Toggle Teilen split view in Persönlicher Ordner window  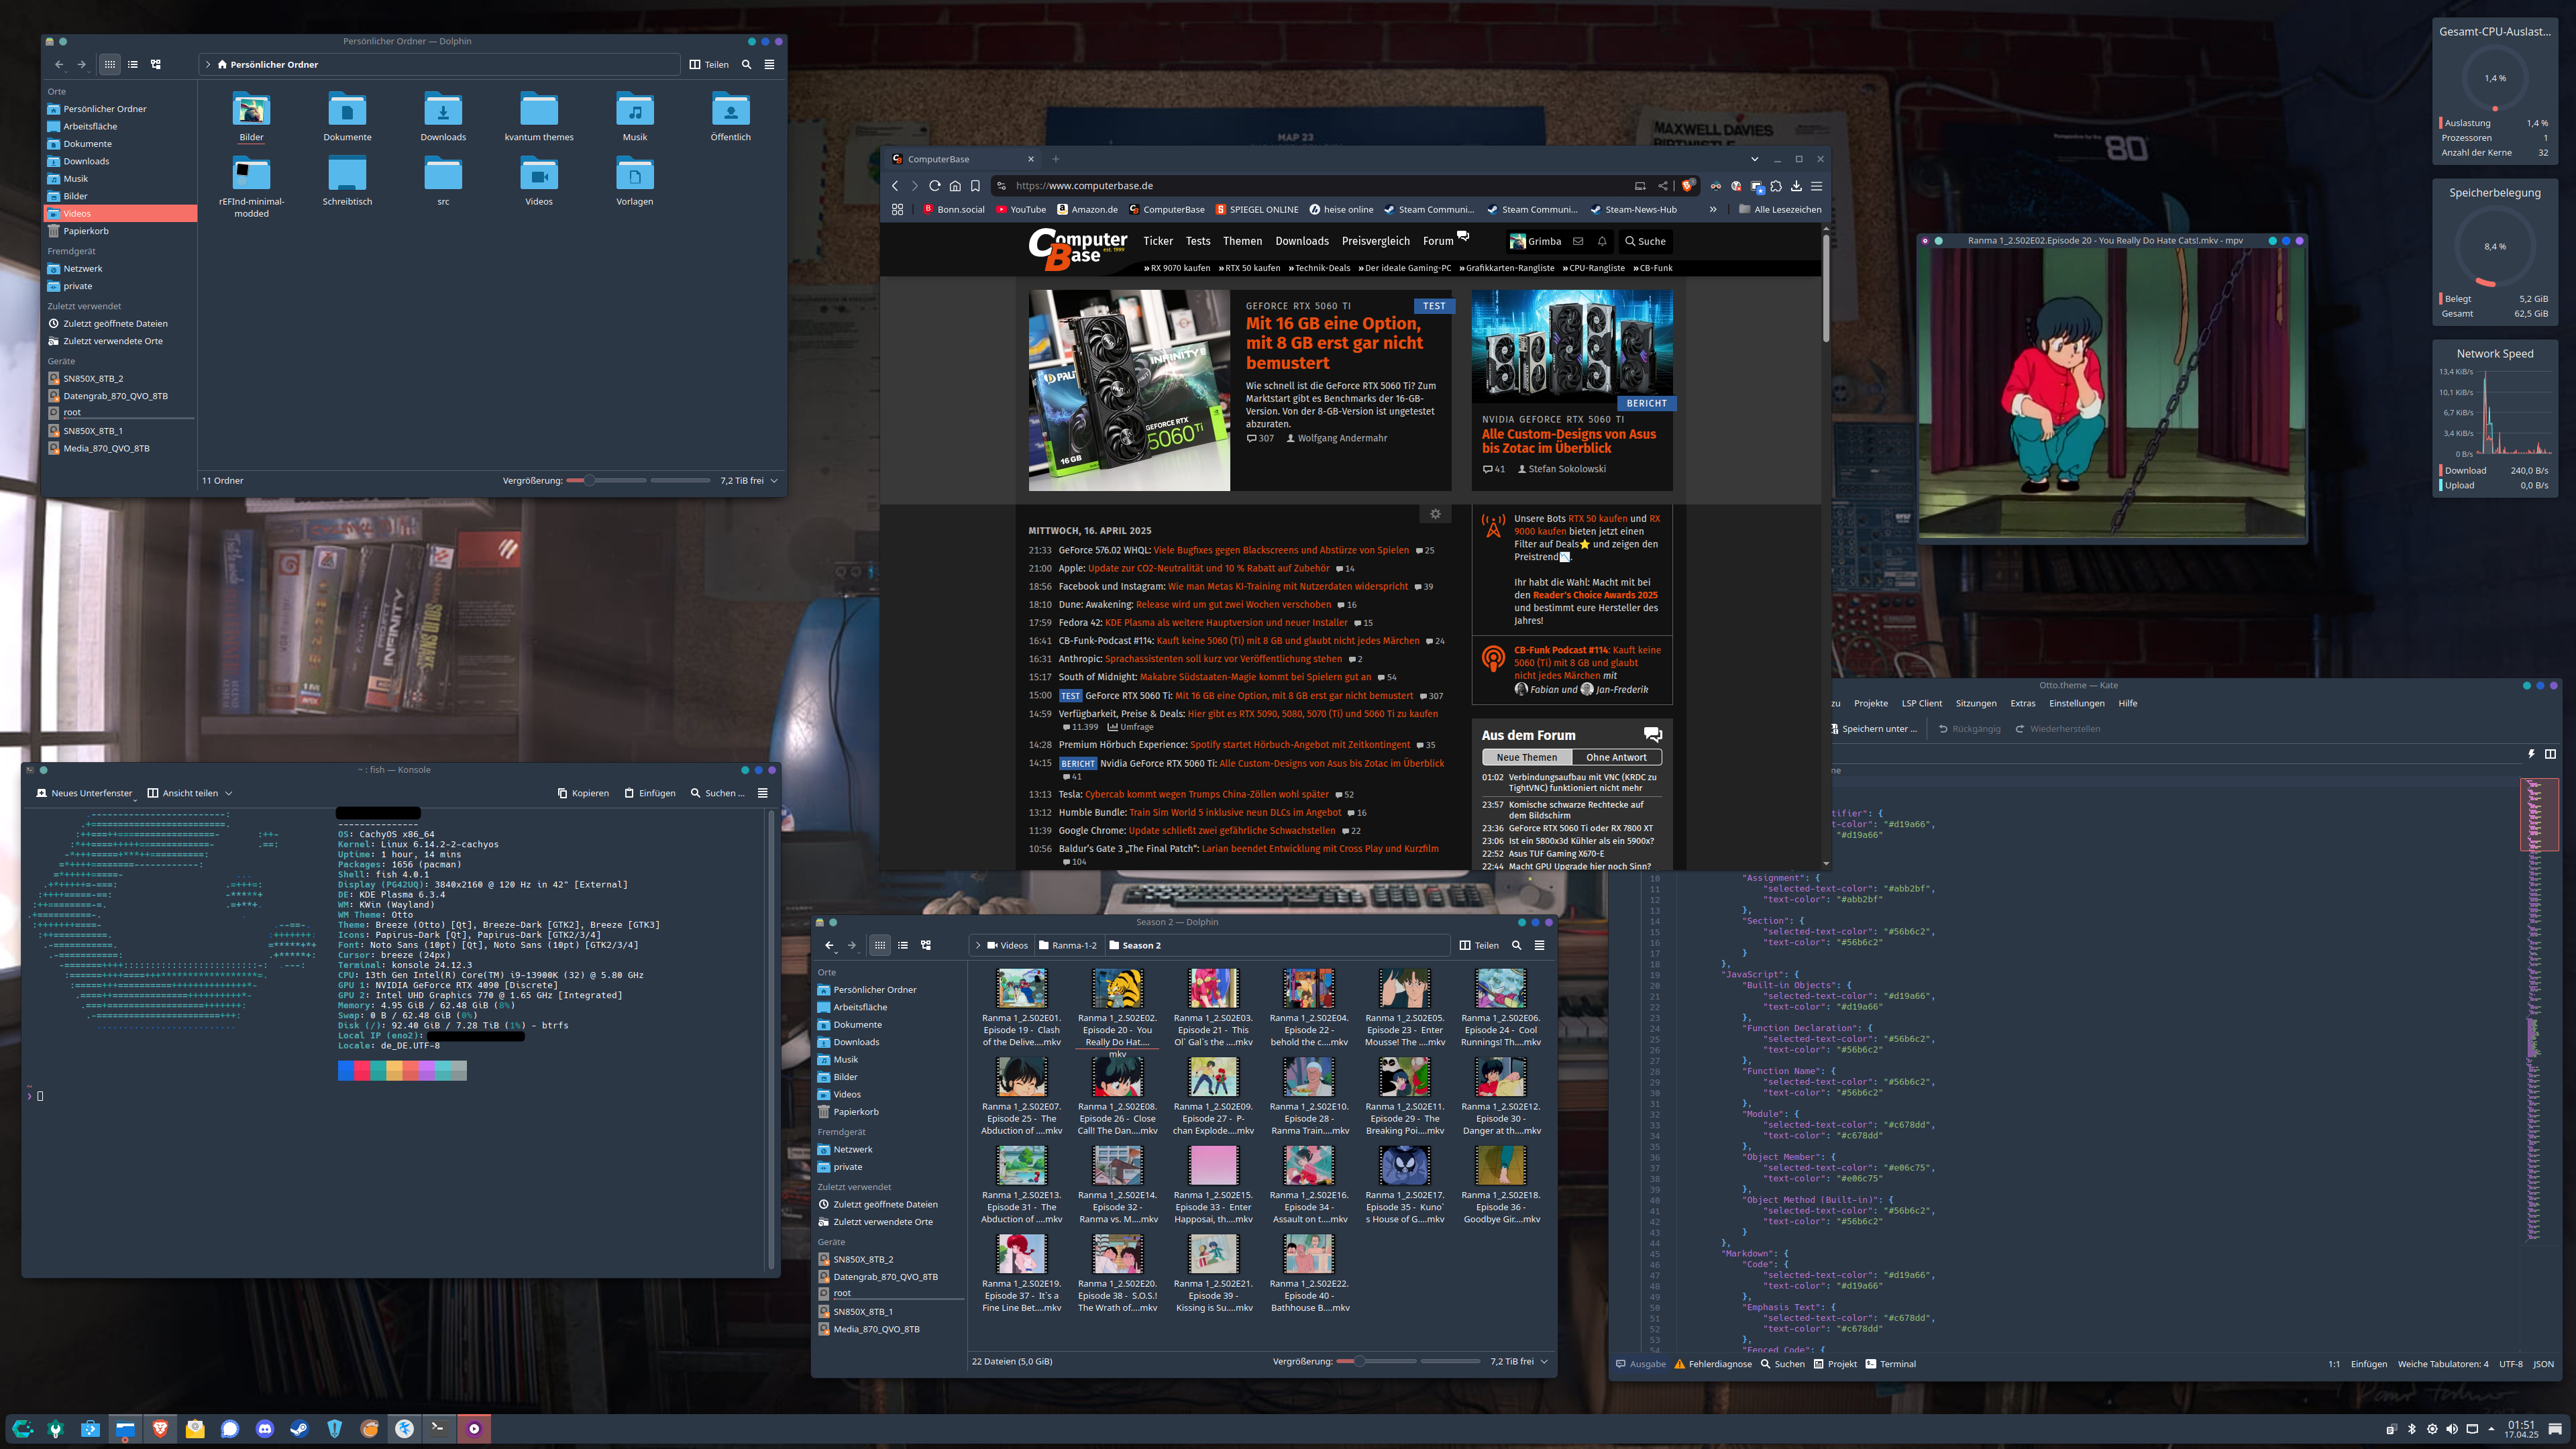click(709, 64)
